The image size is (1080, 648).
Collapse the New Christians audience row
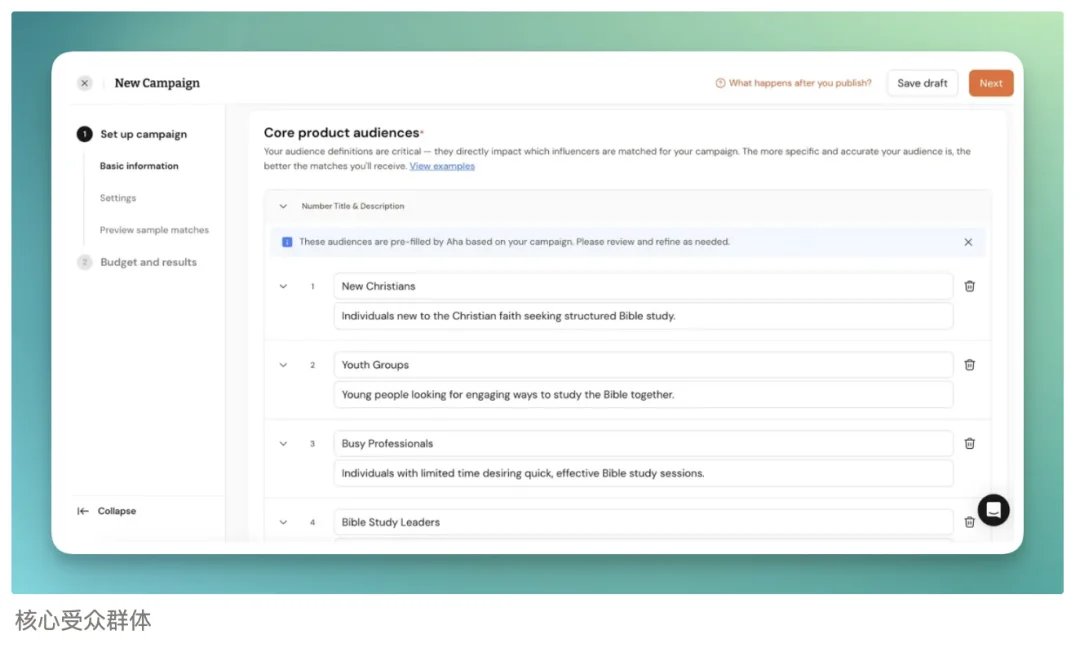(283, 286)
